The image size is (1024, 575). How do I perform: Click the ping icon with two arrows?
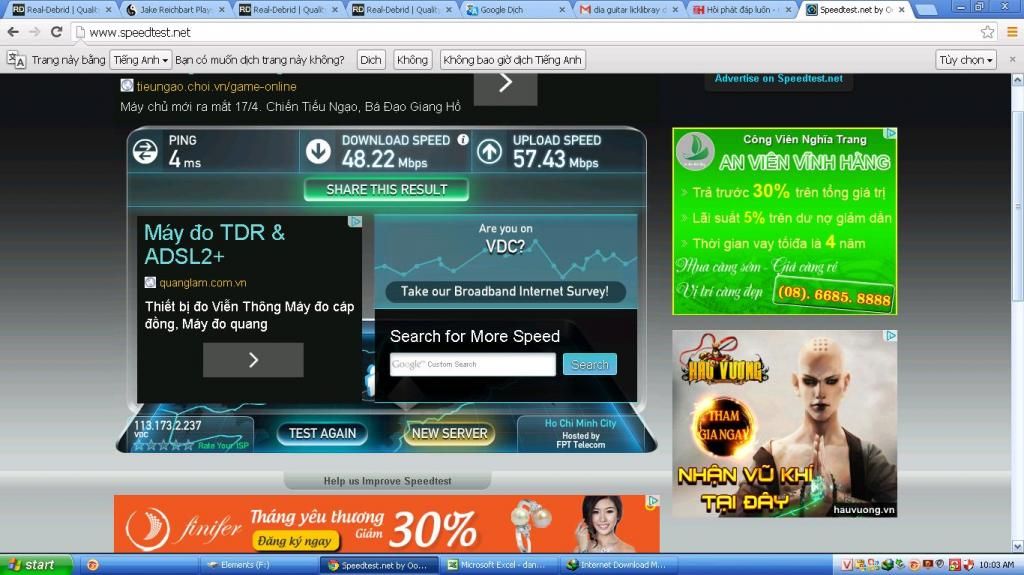click(x=145, y=152)
